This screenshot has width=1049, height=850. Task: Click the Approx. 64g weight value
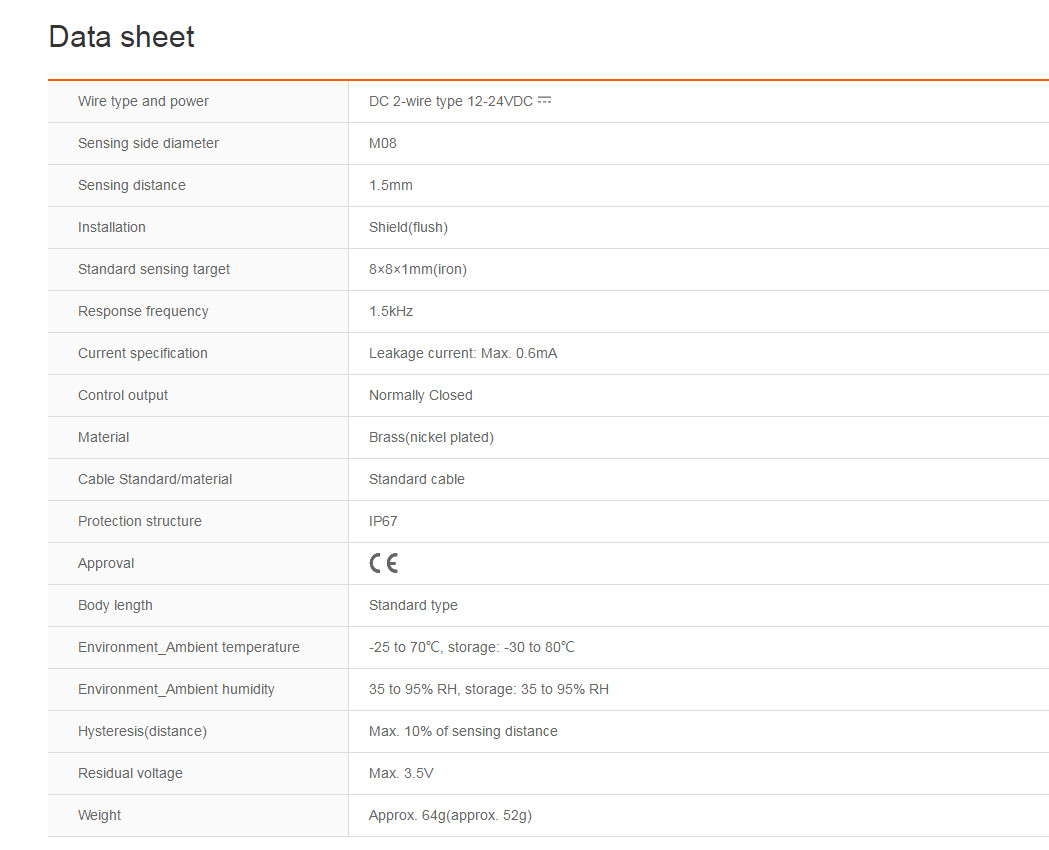click(450, 815)
